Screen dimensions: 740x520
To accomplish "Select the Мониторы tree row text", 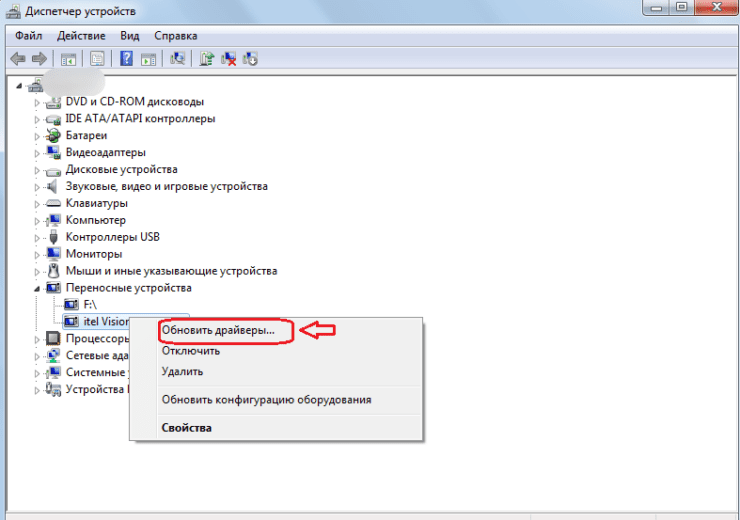I will click(x=94, y=254).
